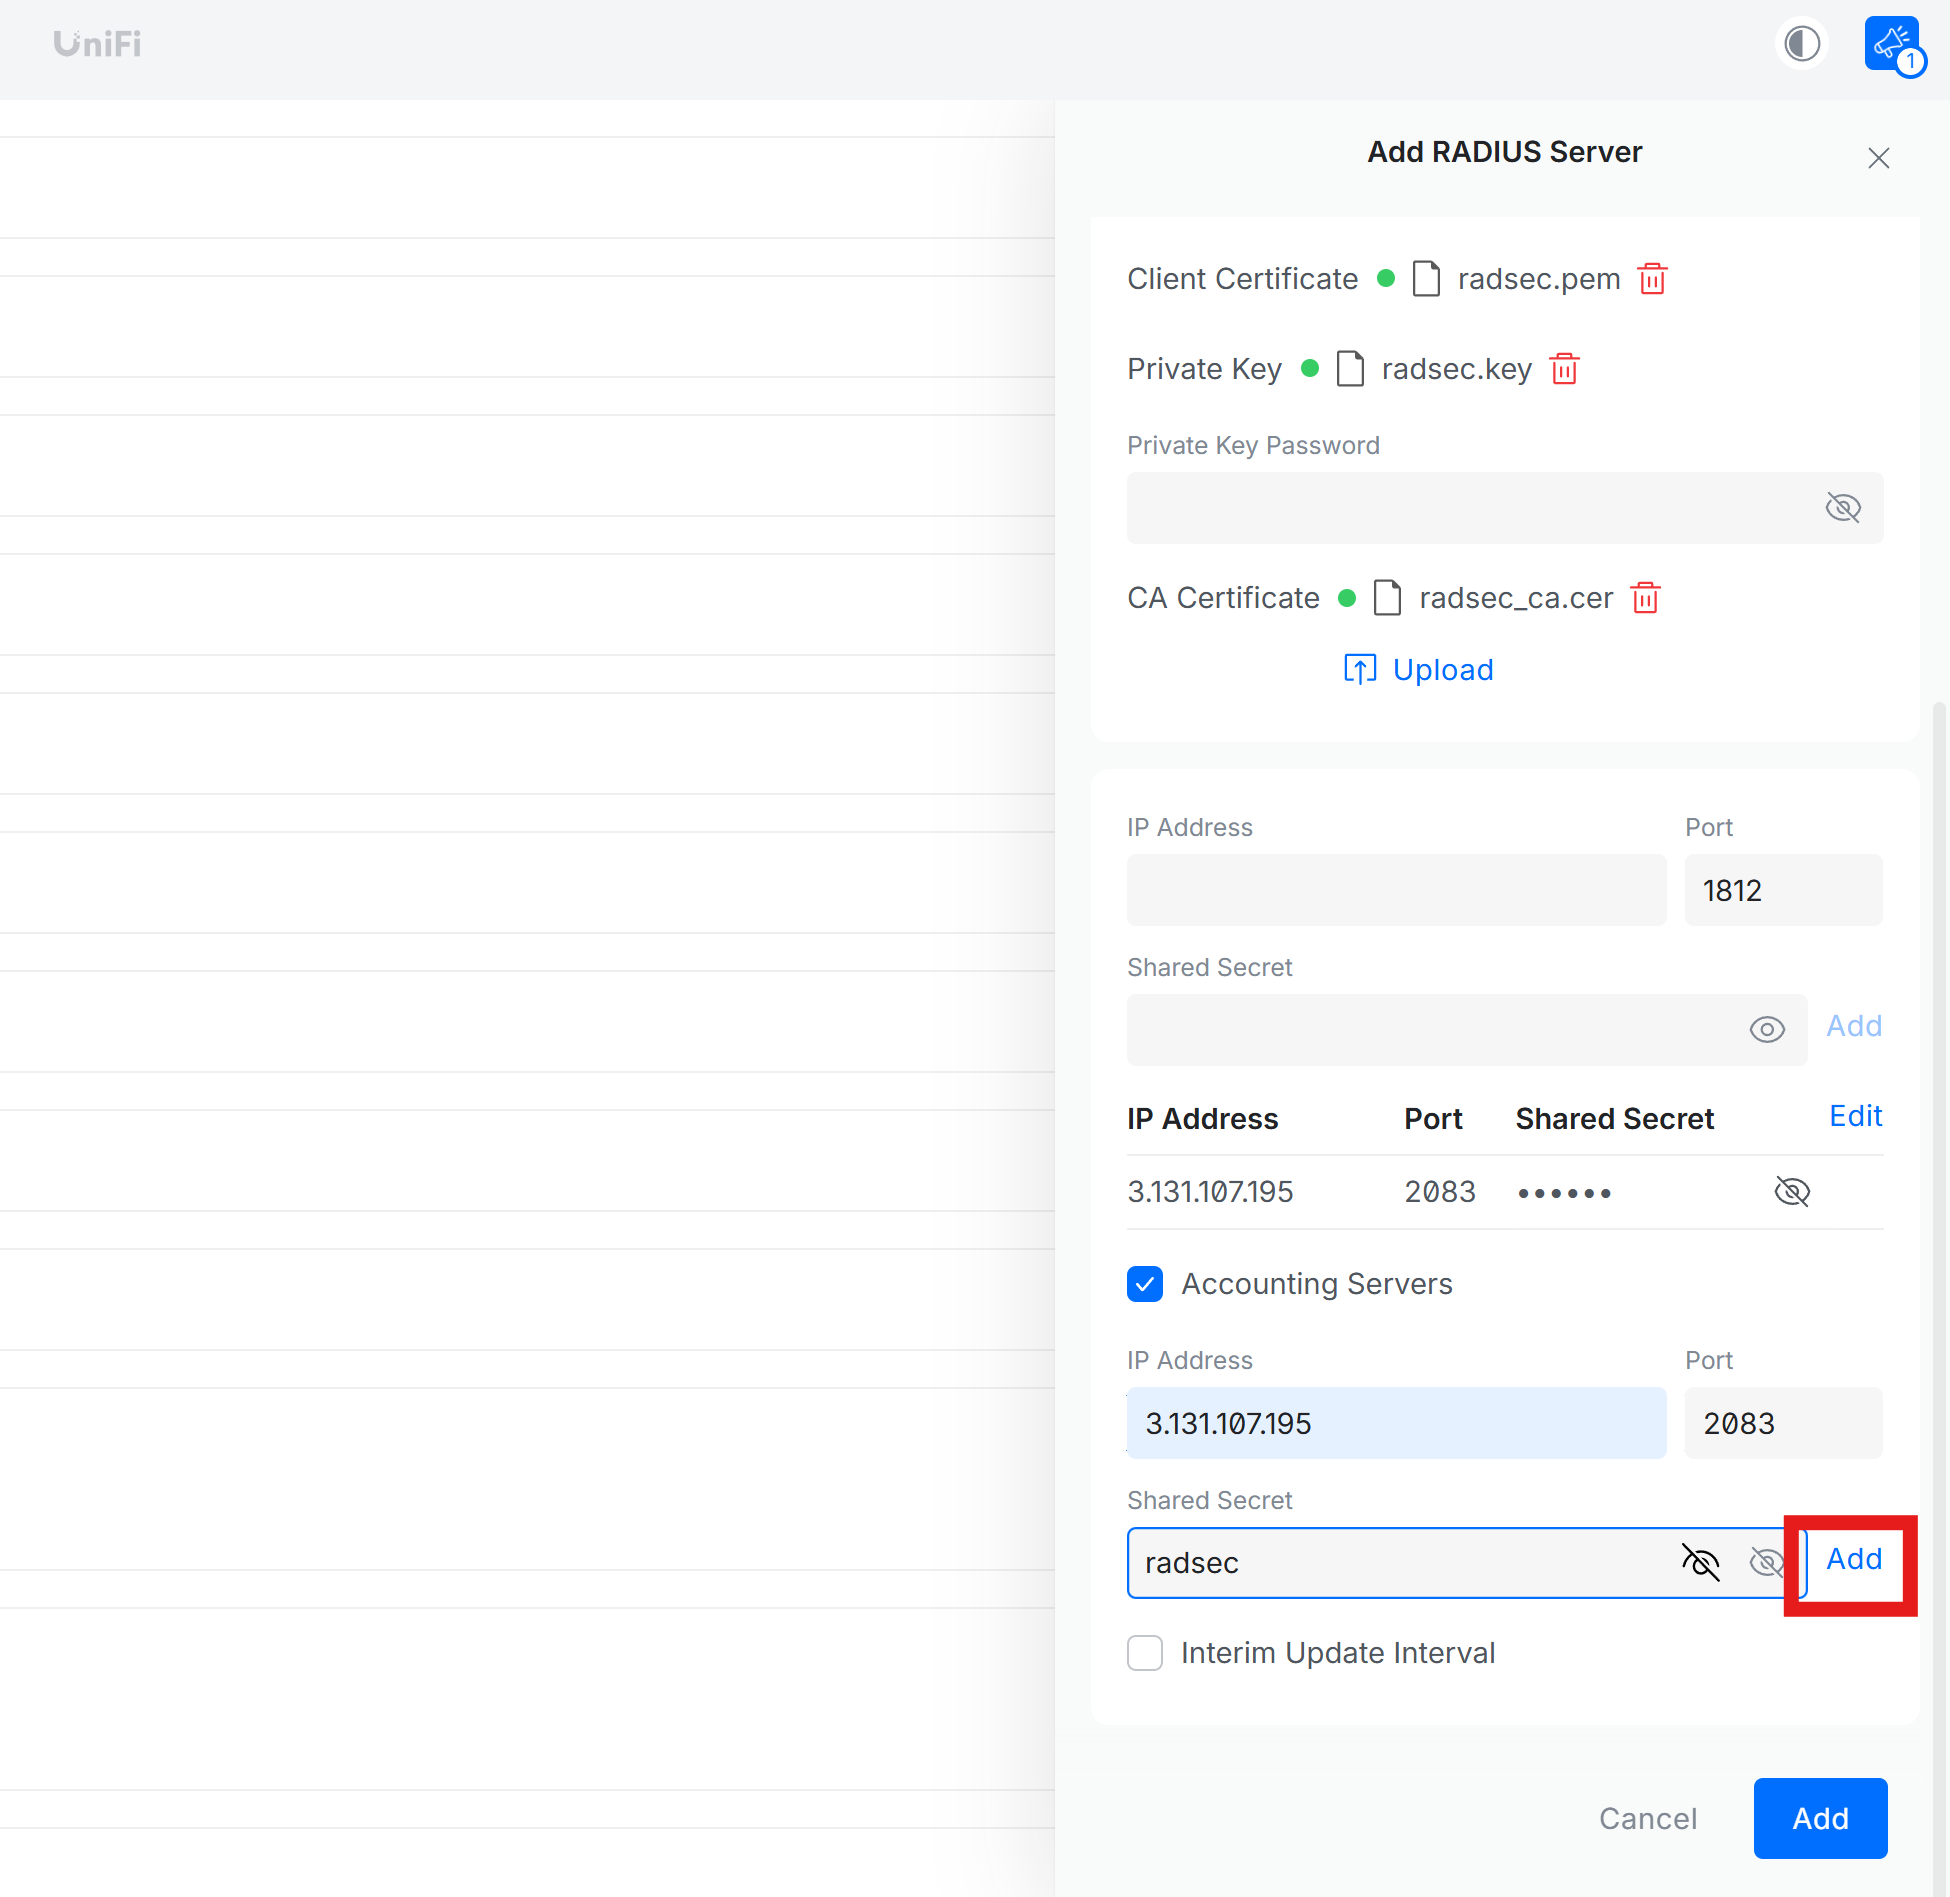Uncheck the Accounting Servers checkbox
The height and width of the screenshot is (1897, 1950).
(1145, 1284)
